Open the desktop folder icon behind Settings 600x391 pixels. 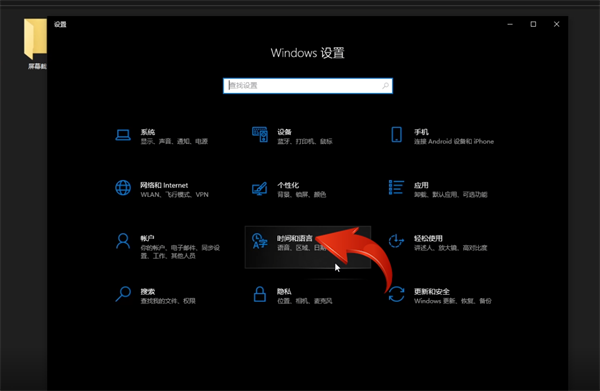36,39
